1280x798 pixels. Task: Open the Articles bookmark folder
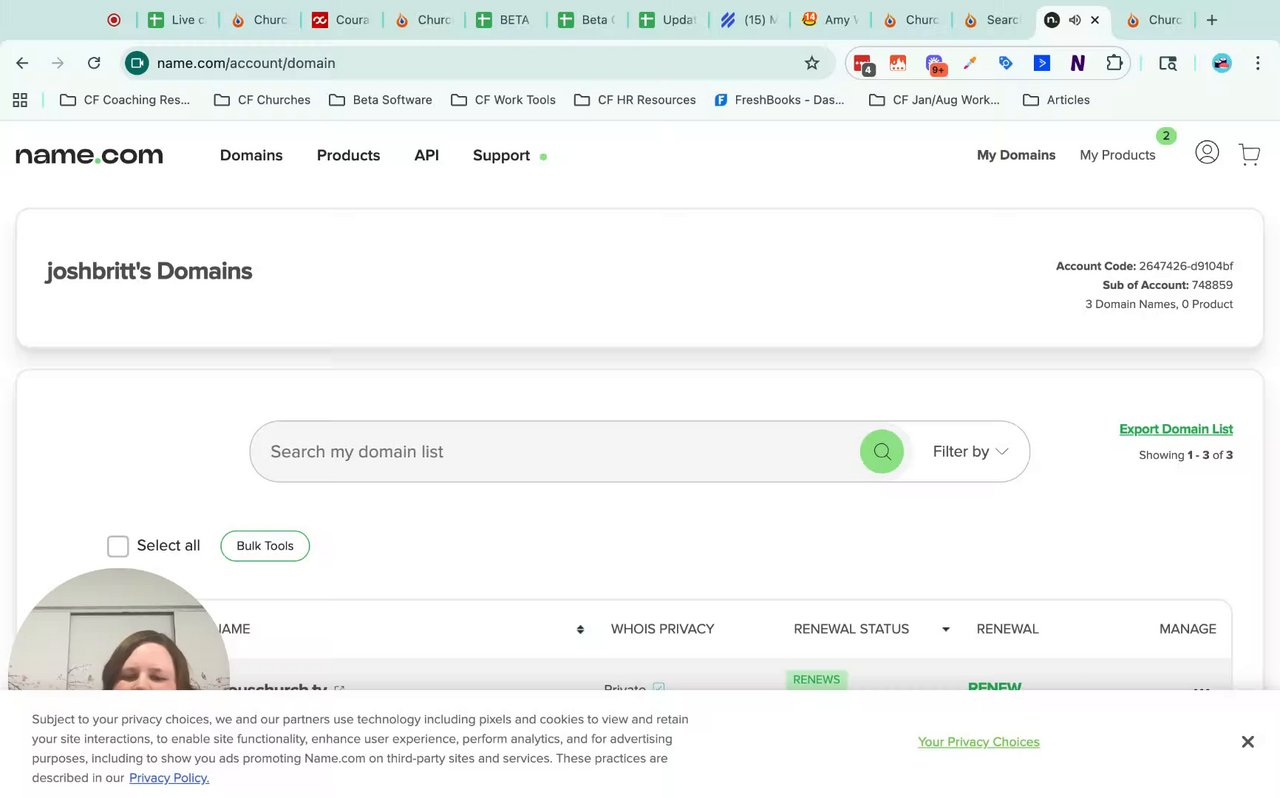click(1056, 100)
